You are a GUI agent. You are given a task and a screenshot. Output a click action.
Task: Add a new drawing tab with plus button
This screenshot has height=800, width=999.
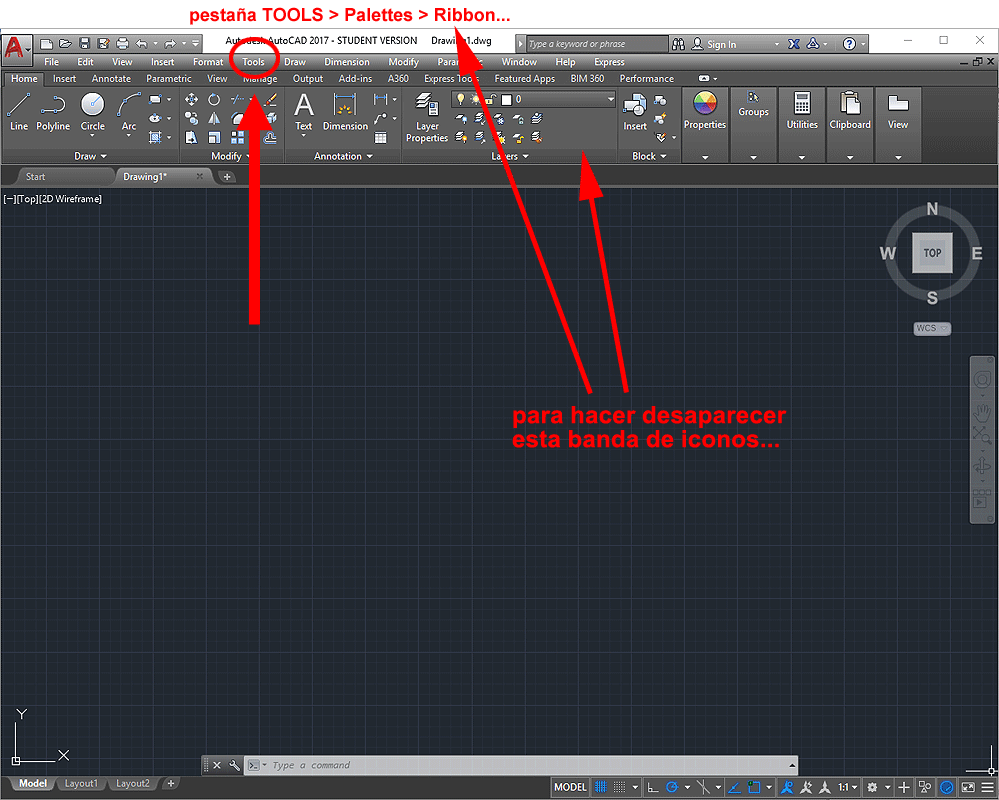click(x=227, y=176)
